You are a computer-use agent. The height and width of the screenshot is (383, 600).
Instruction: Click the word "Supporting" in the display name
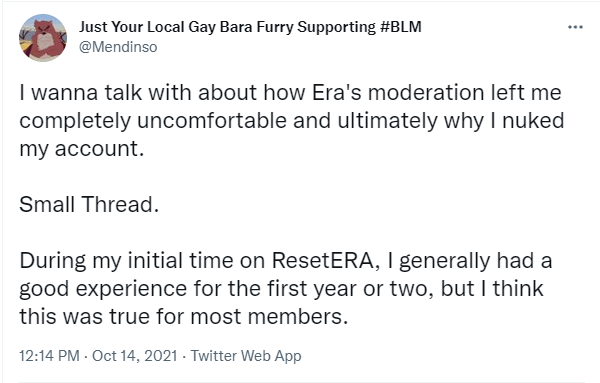337,27
